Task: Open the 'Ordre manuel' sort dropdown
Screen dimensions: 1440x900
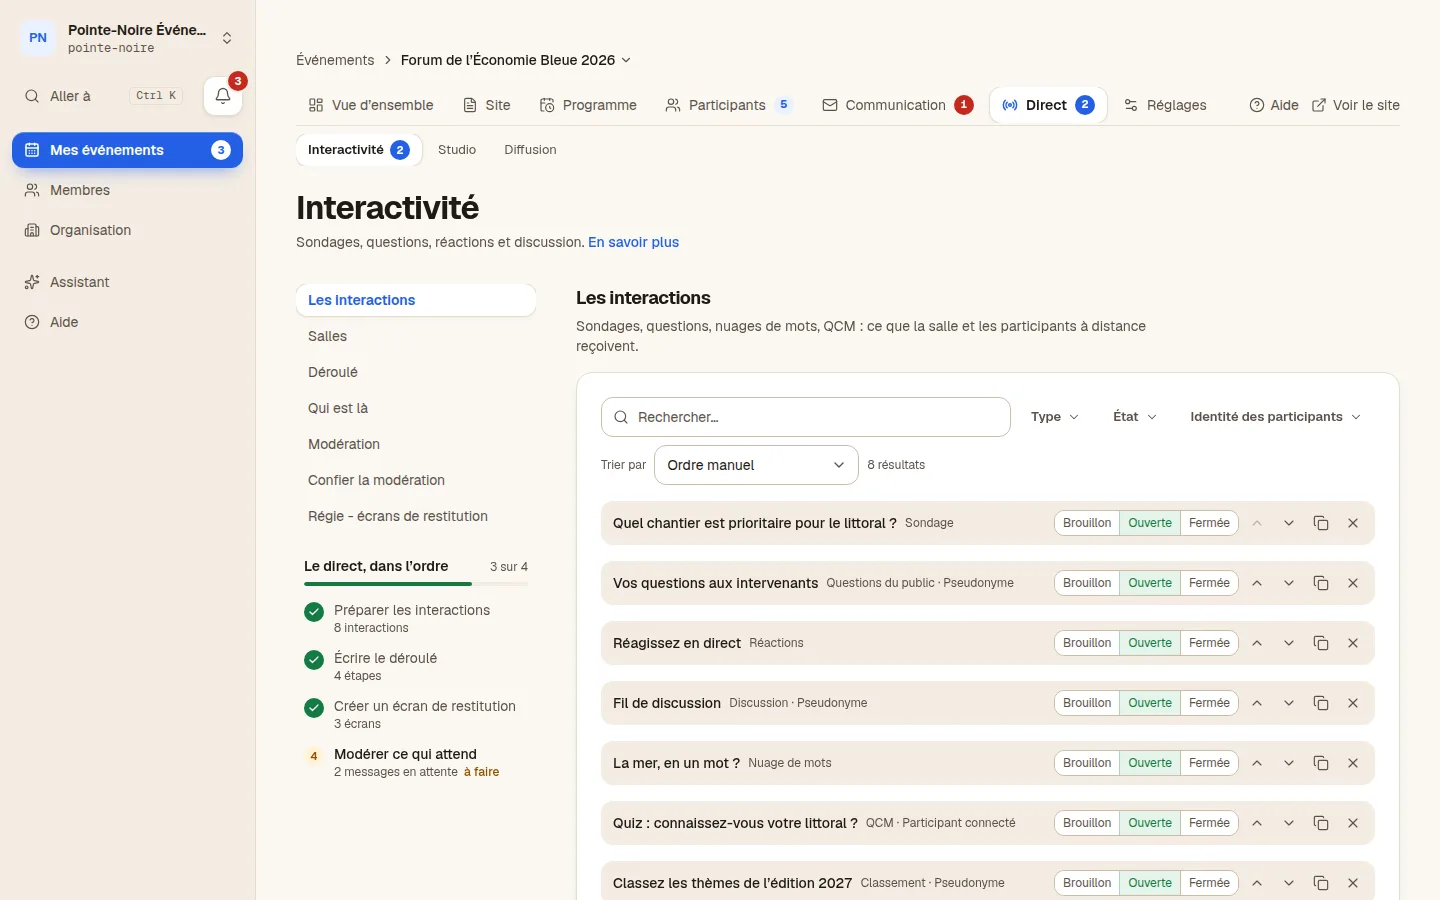Action: 756,465
